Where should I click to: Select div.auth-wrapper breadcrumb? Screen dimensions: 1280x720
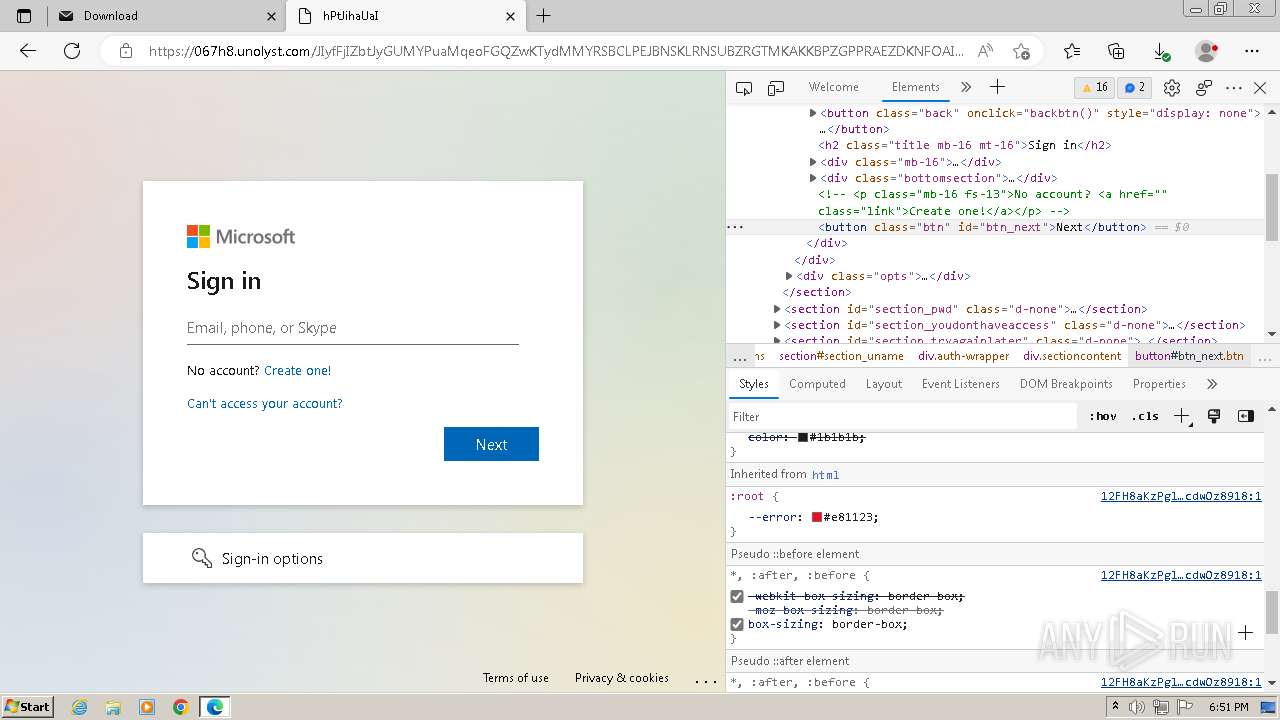pyautogui.click(x=964, y=356)
